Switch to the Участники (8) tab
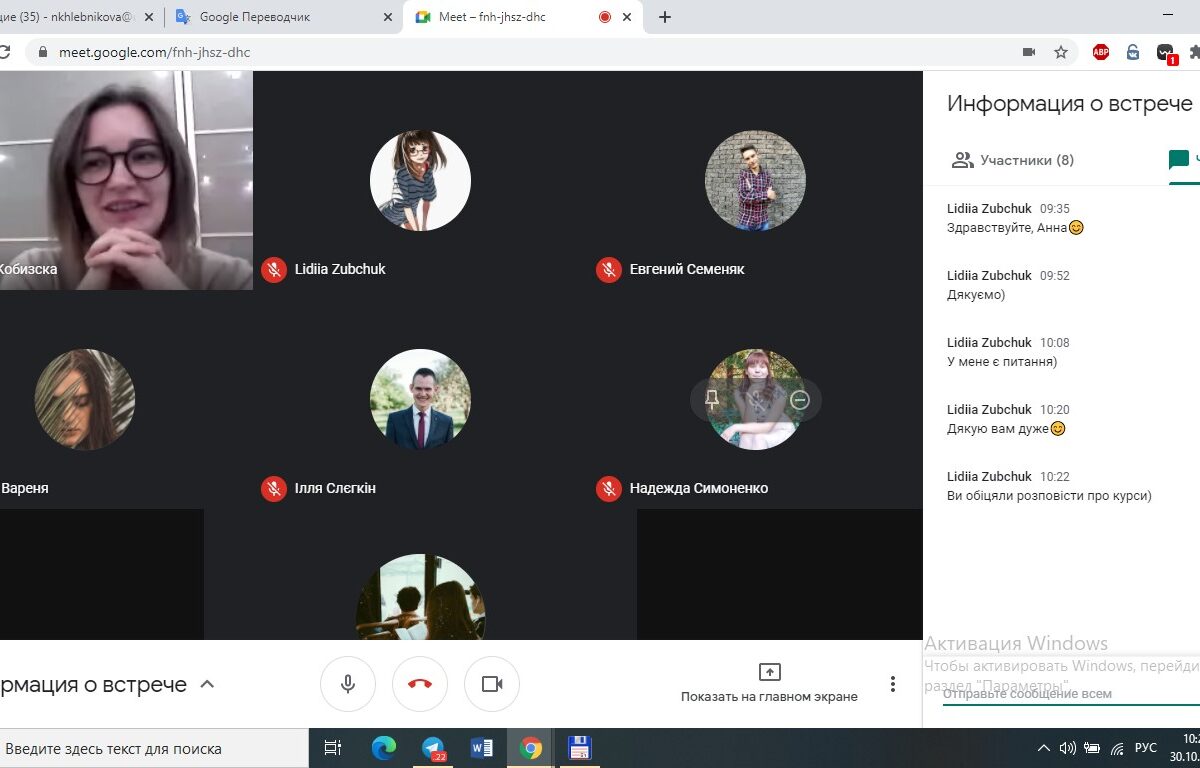The height and width of the screenshot is (768, 1200). coord(1013,160)
